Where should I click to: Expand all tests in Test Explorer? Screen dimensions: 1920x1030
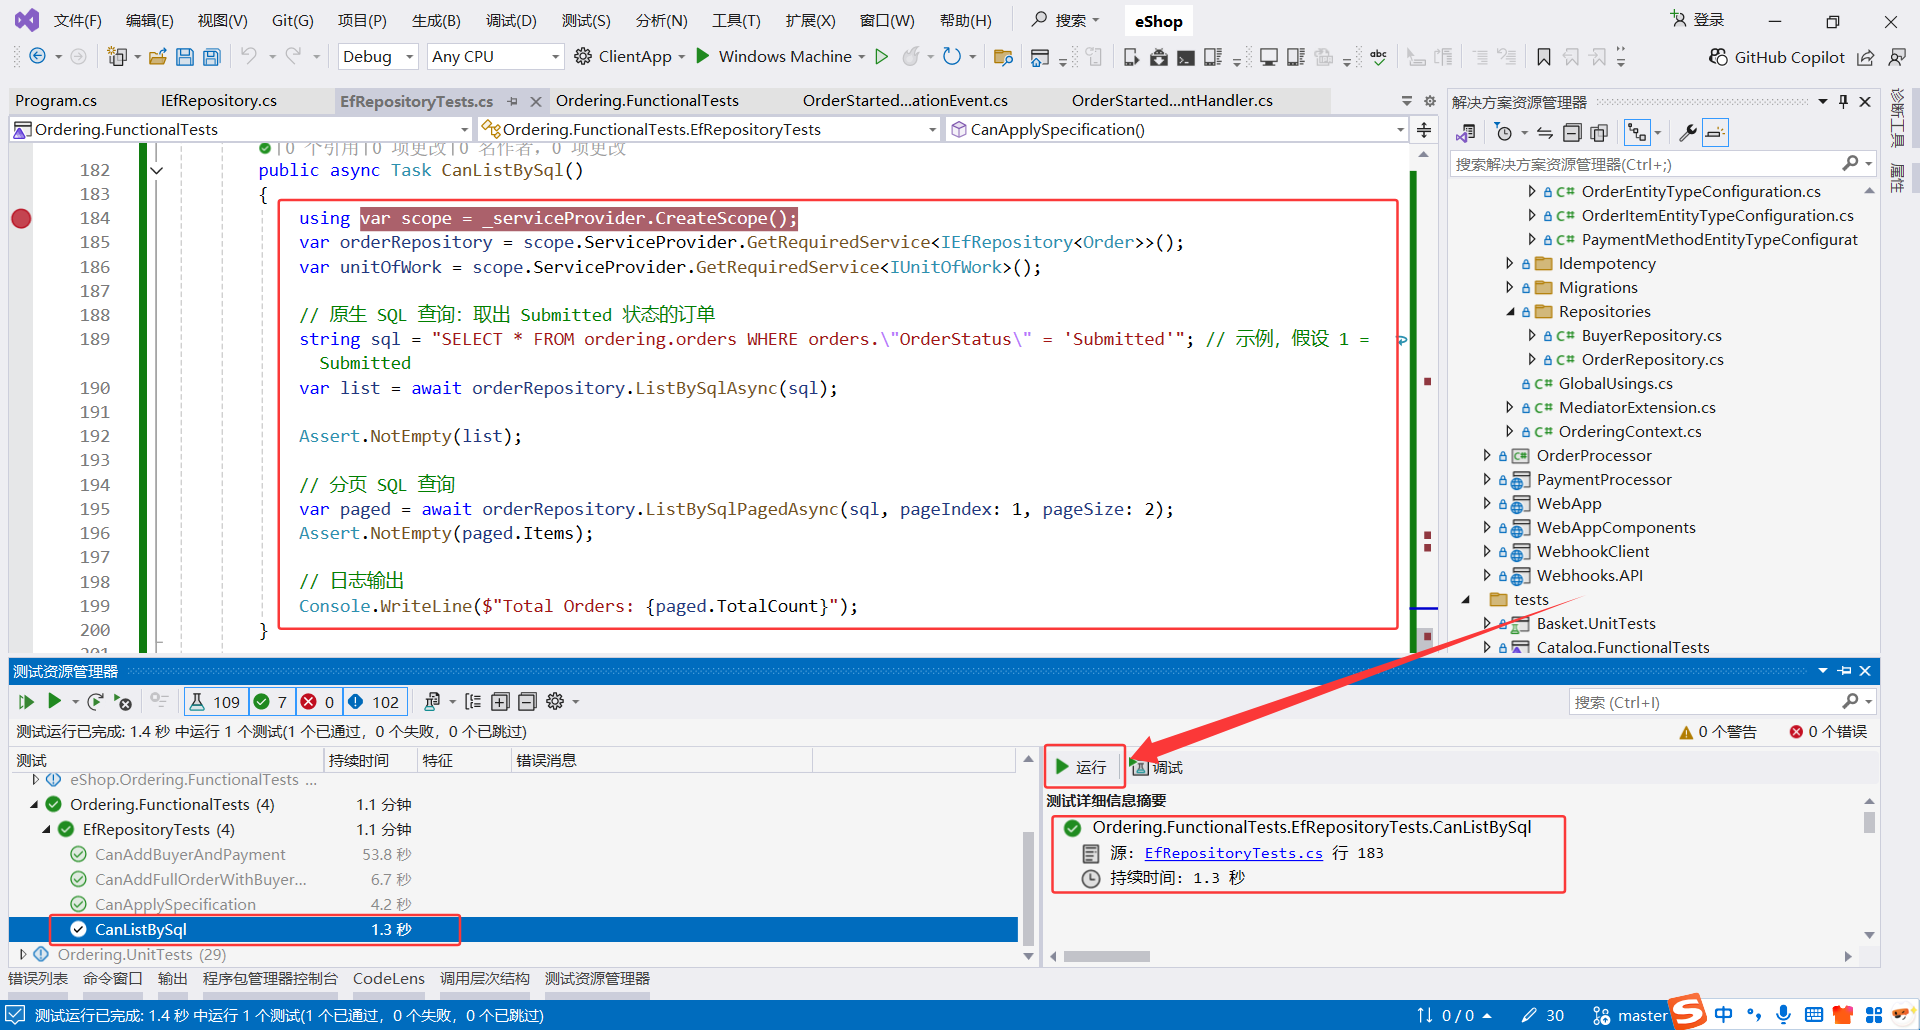tap(500, 702)
